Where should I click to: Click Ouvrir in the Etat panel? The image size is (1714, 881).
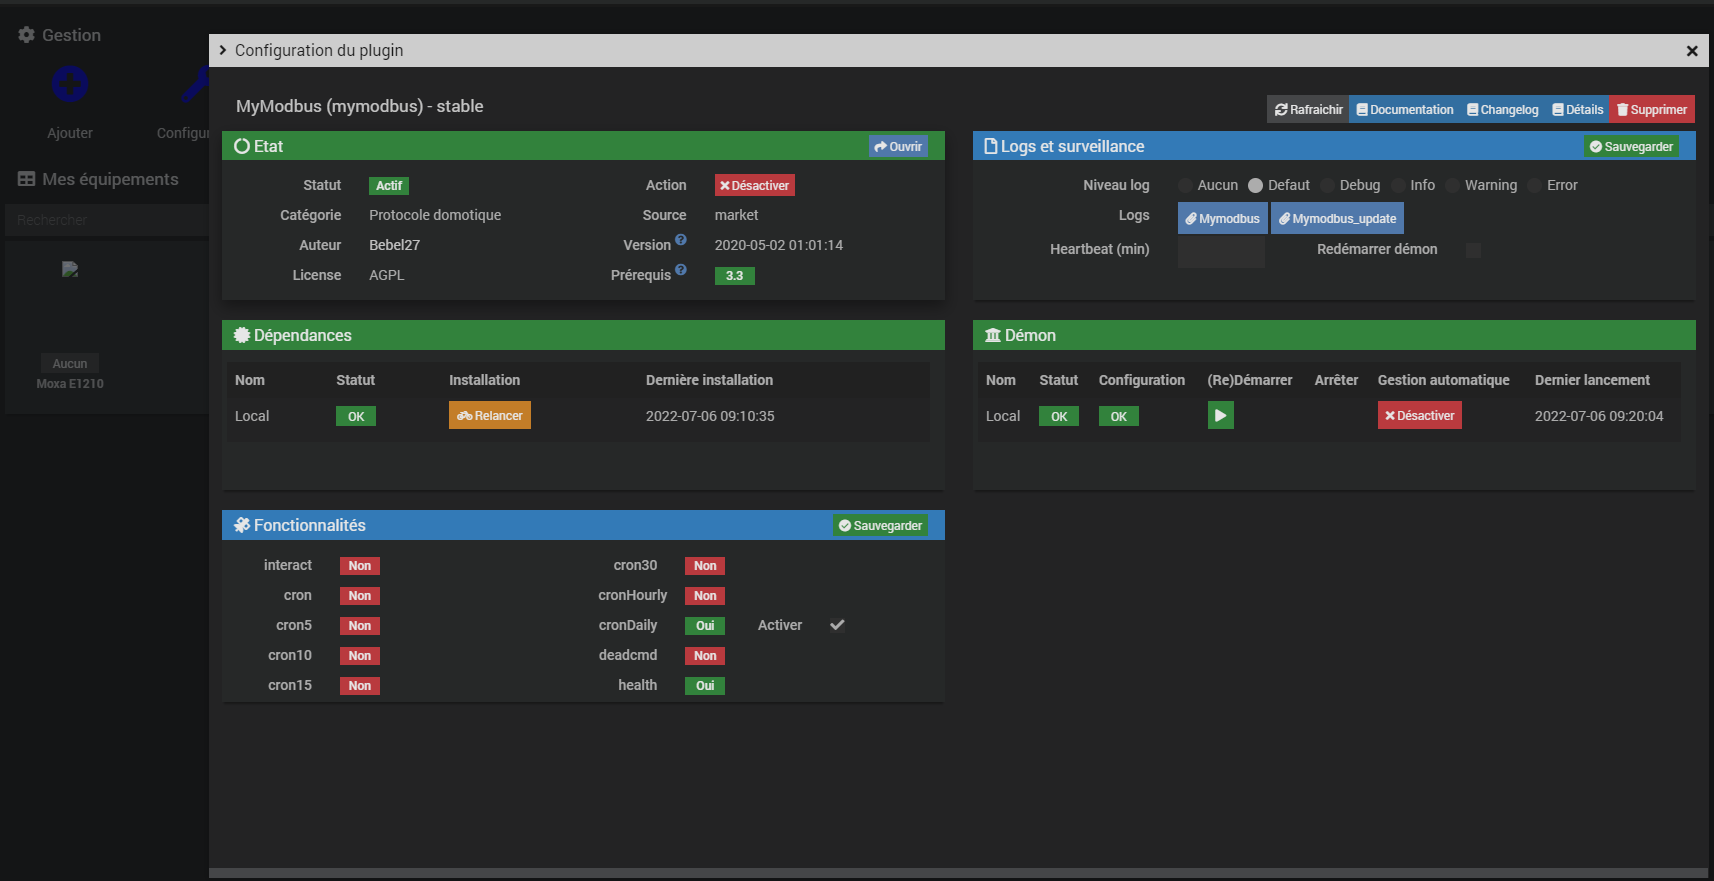898,147
